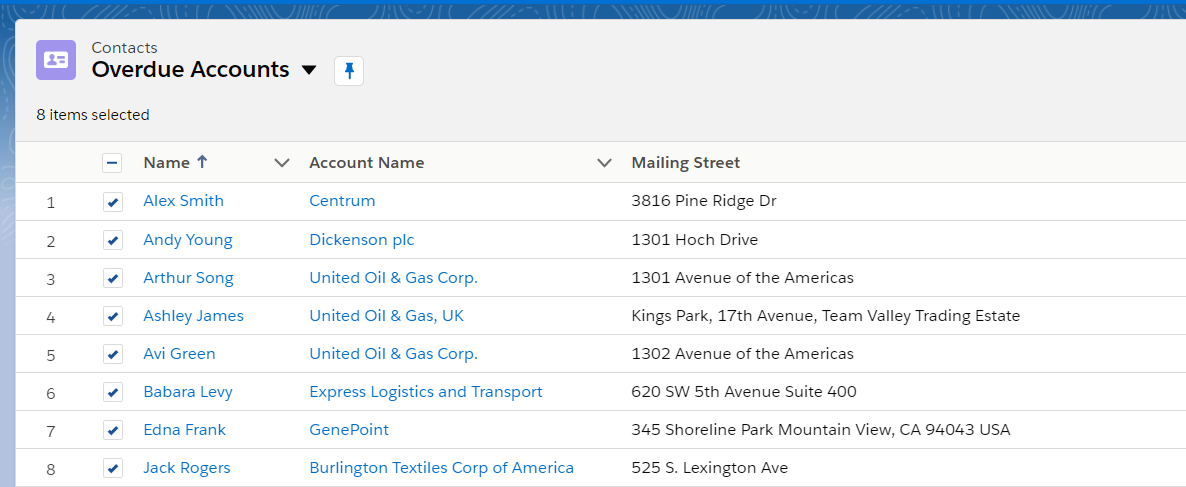Viewport: 1186px width, 487px height.
Task: Open the Alex Smith contact
Action: (x=184, y=201)
